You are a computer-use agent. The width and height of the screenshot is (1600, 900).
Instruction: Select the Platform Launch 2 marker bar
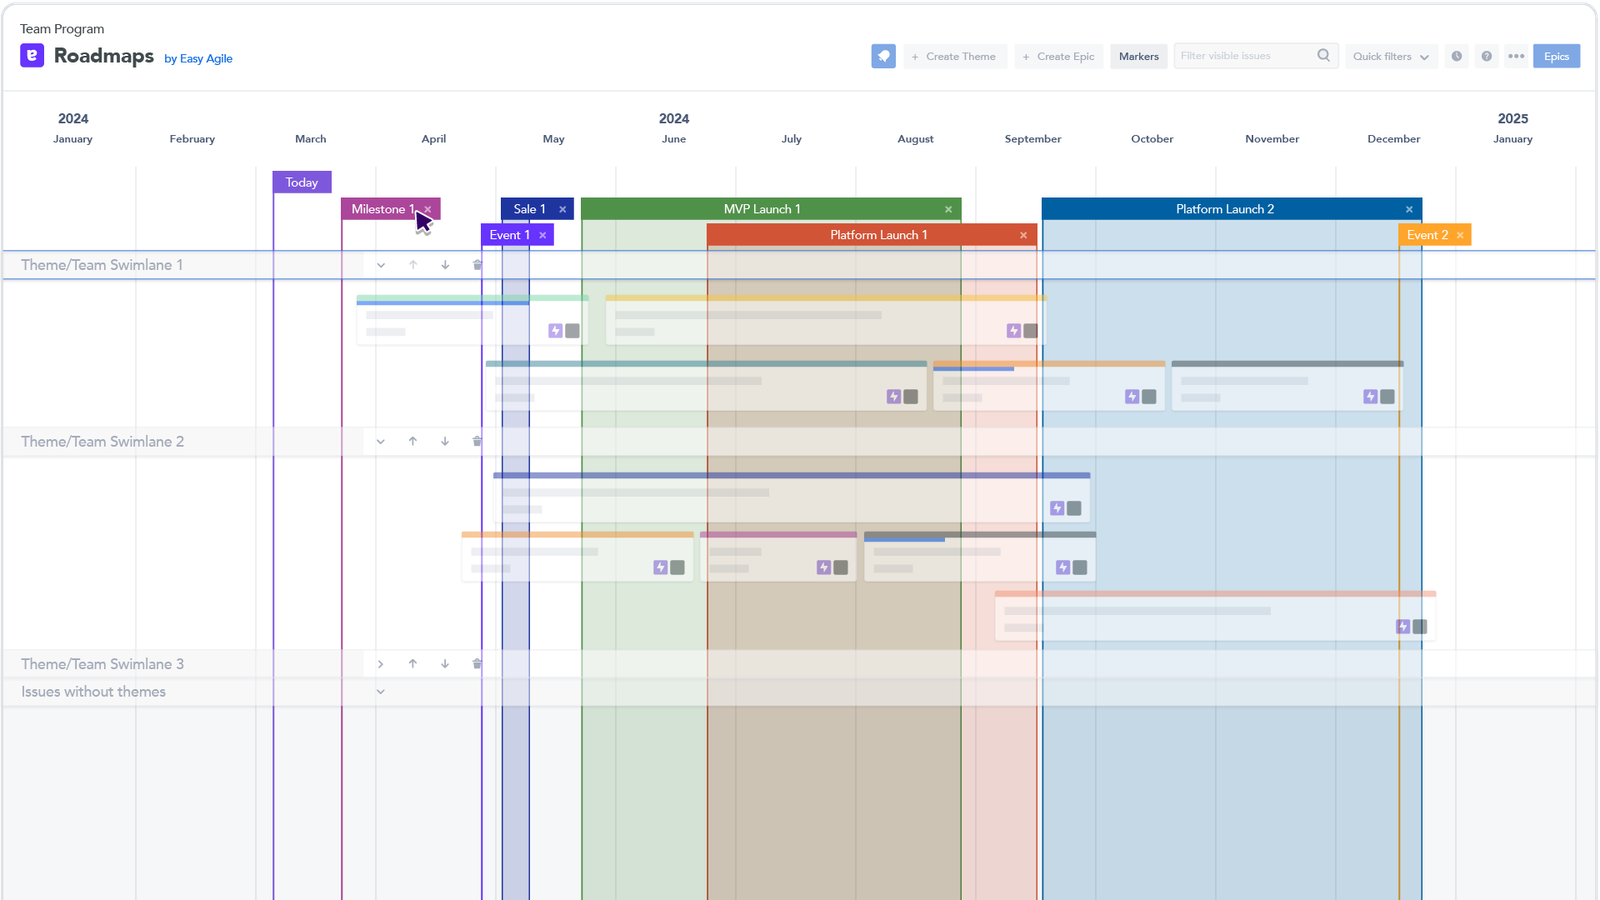[1232, 209]
